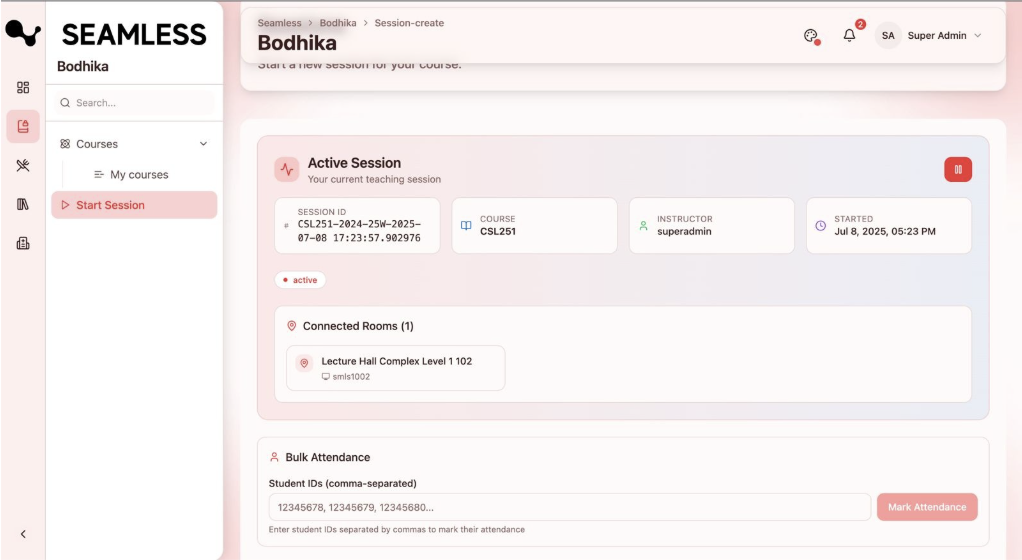The height and width of the screenshot is (560, 1022).
Task: Open notifications bell with badge
Action: click(849, 36)
